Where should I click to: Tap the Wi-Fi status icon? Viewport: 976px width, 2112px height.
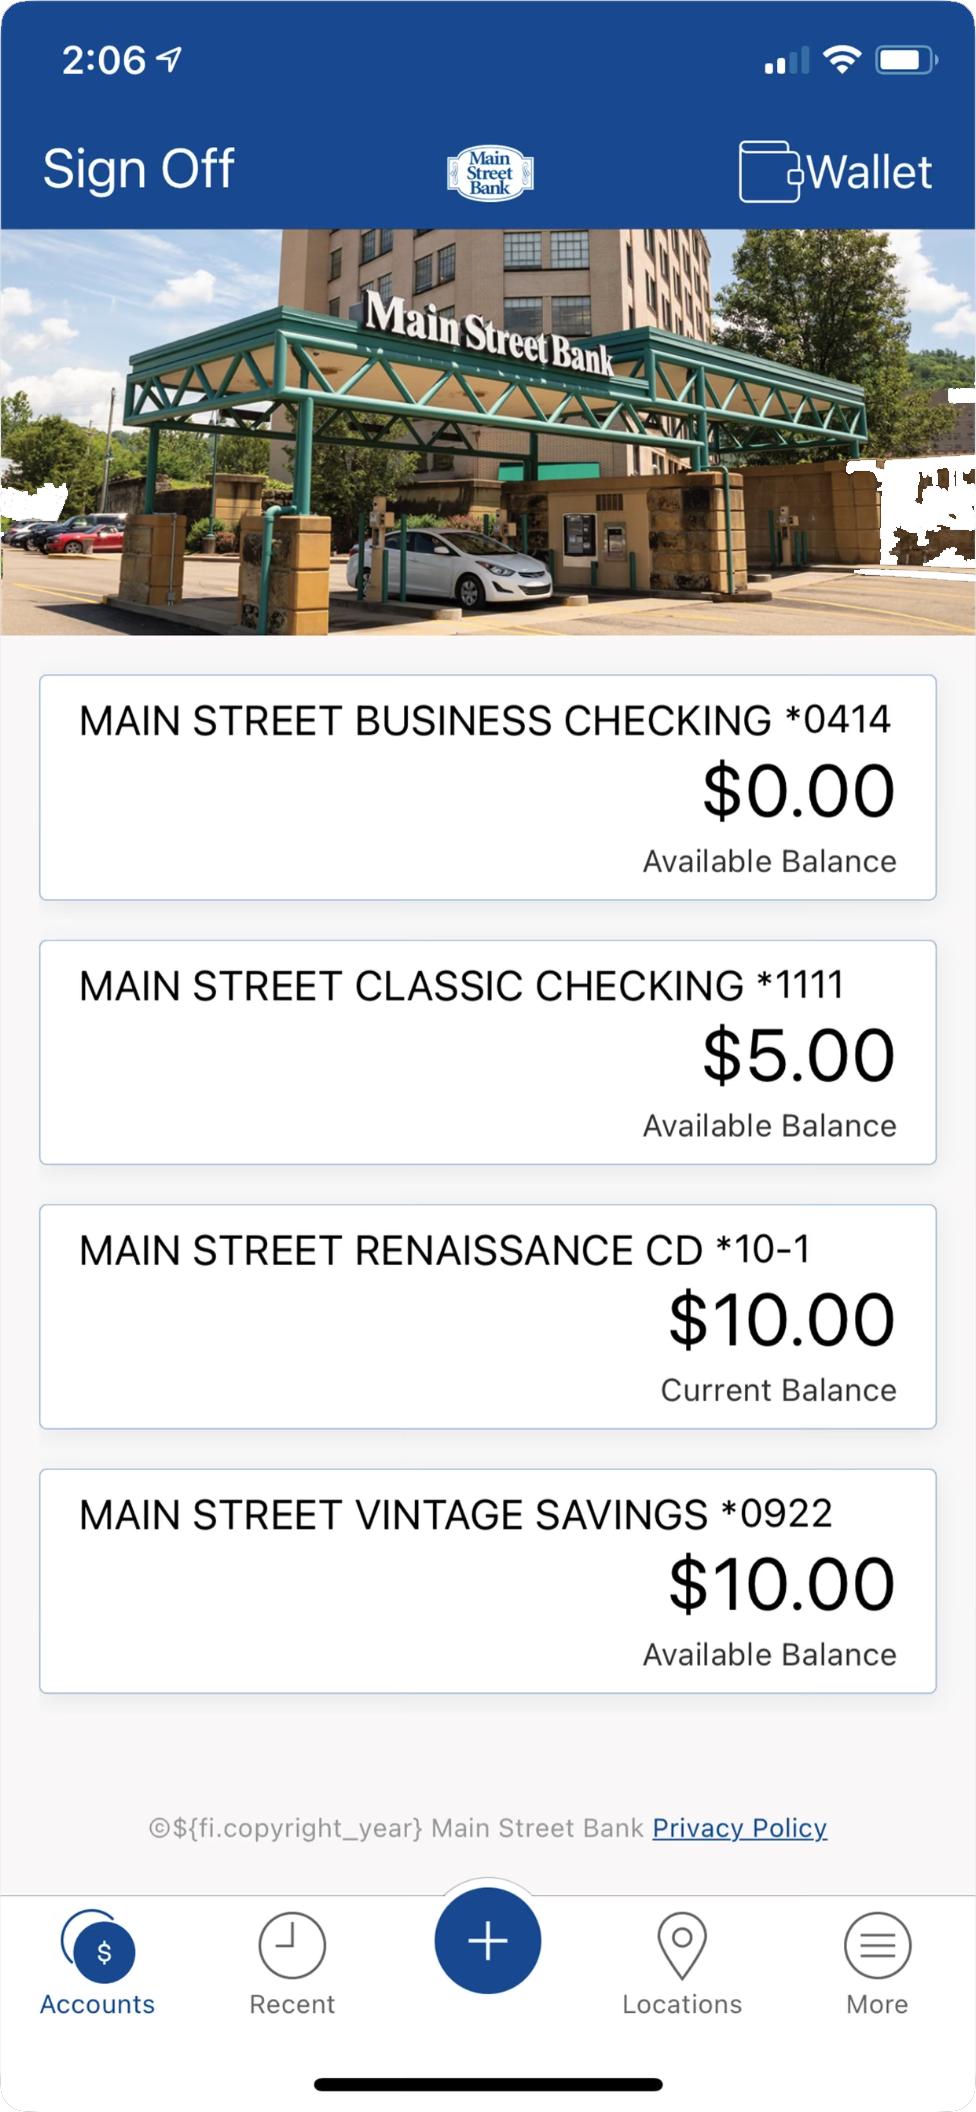(x=842, y=60)
